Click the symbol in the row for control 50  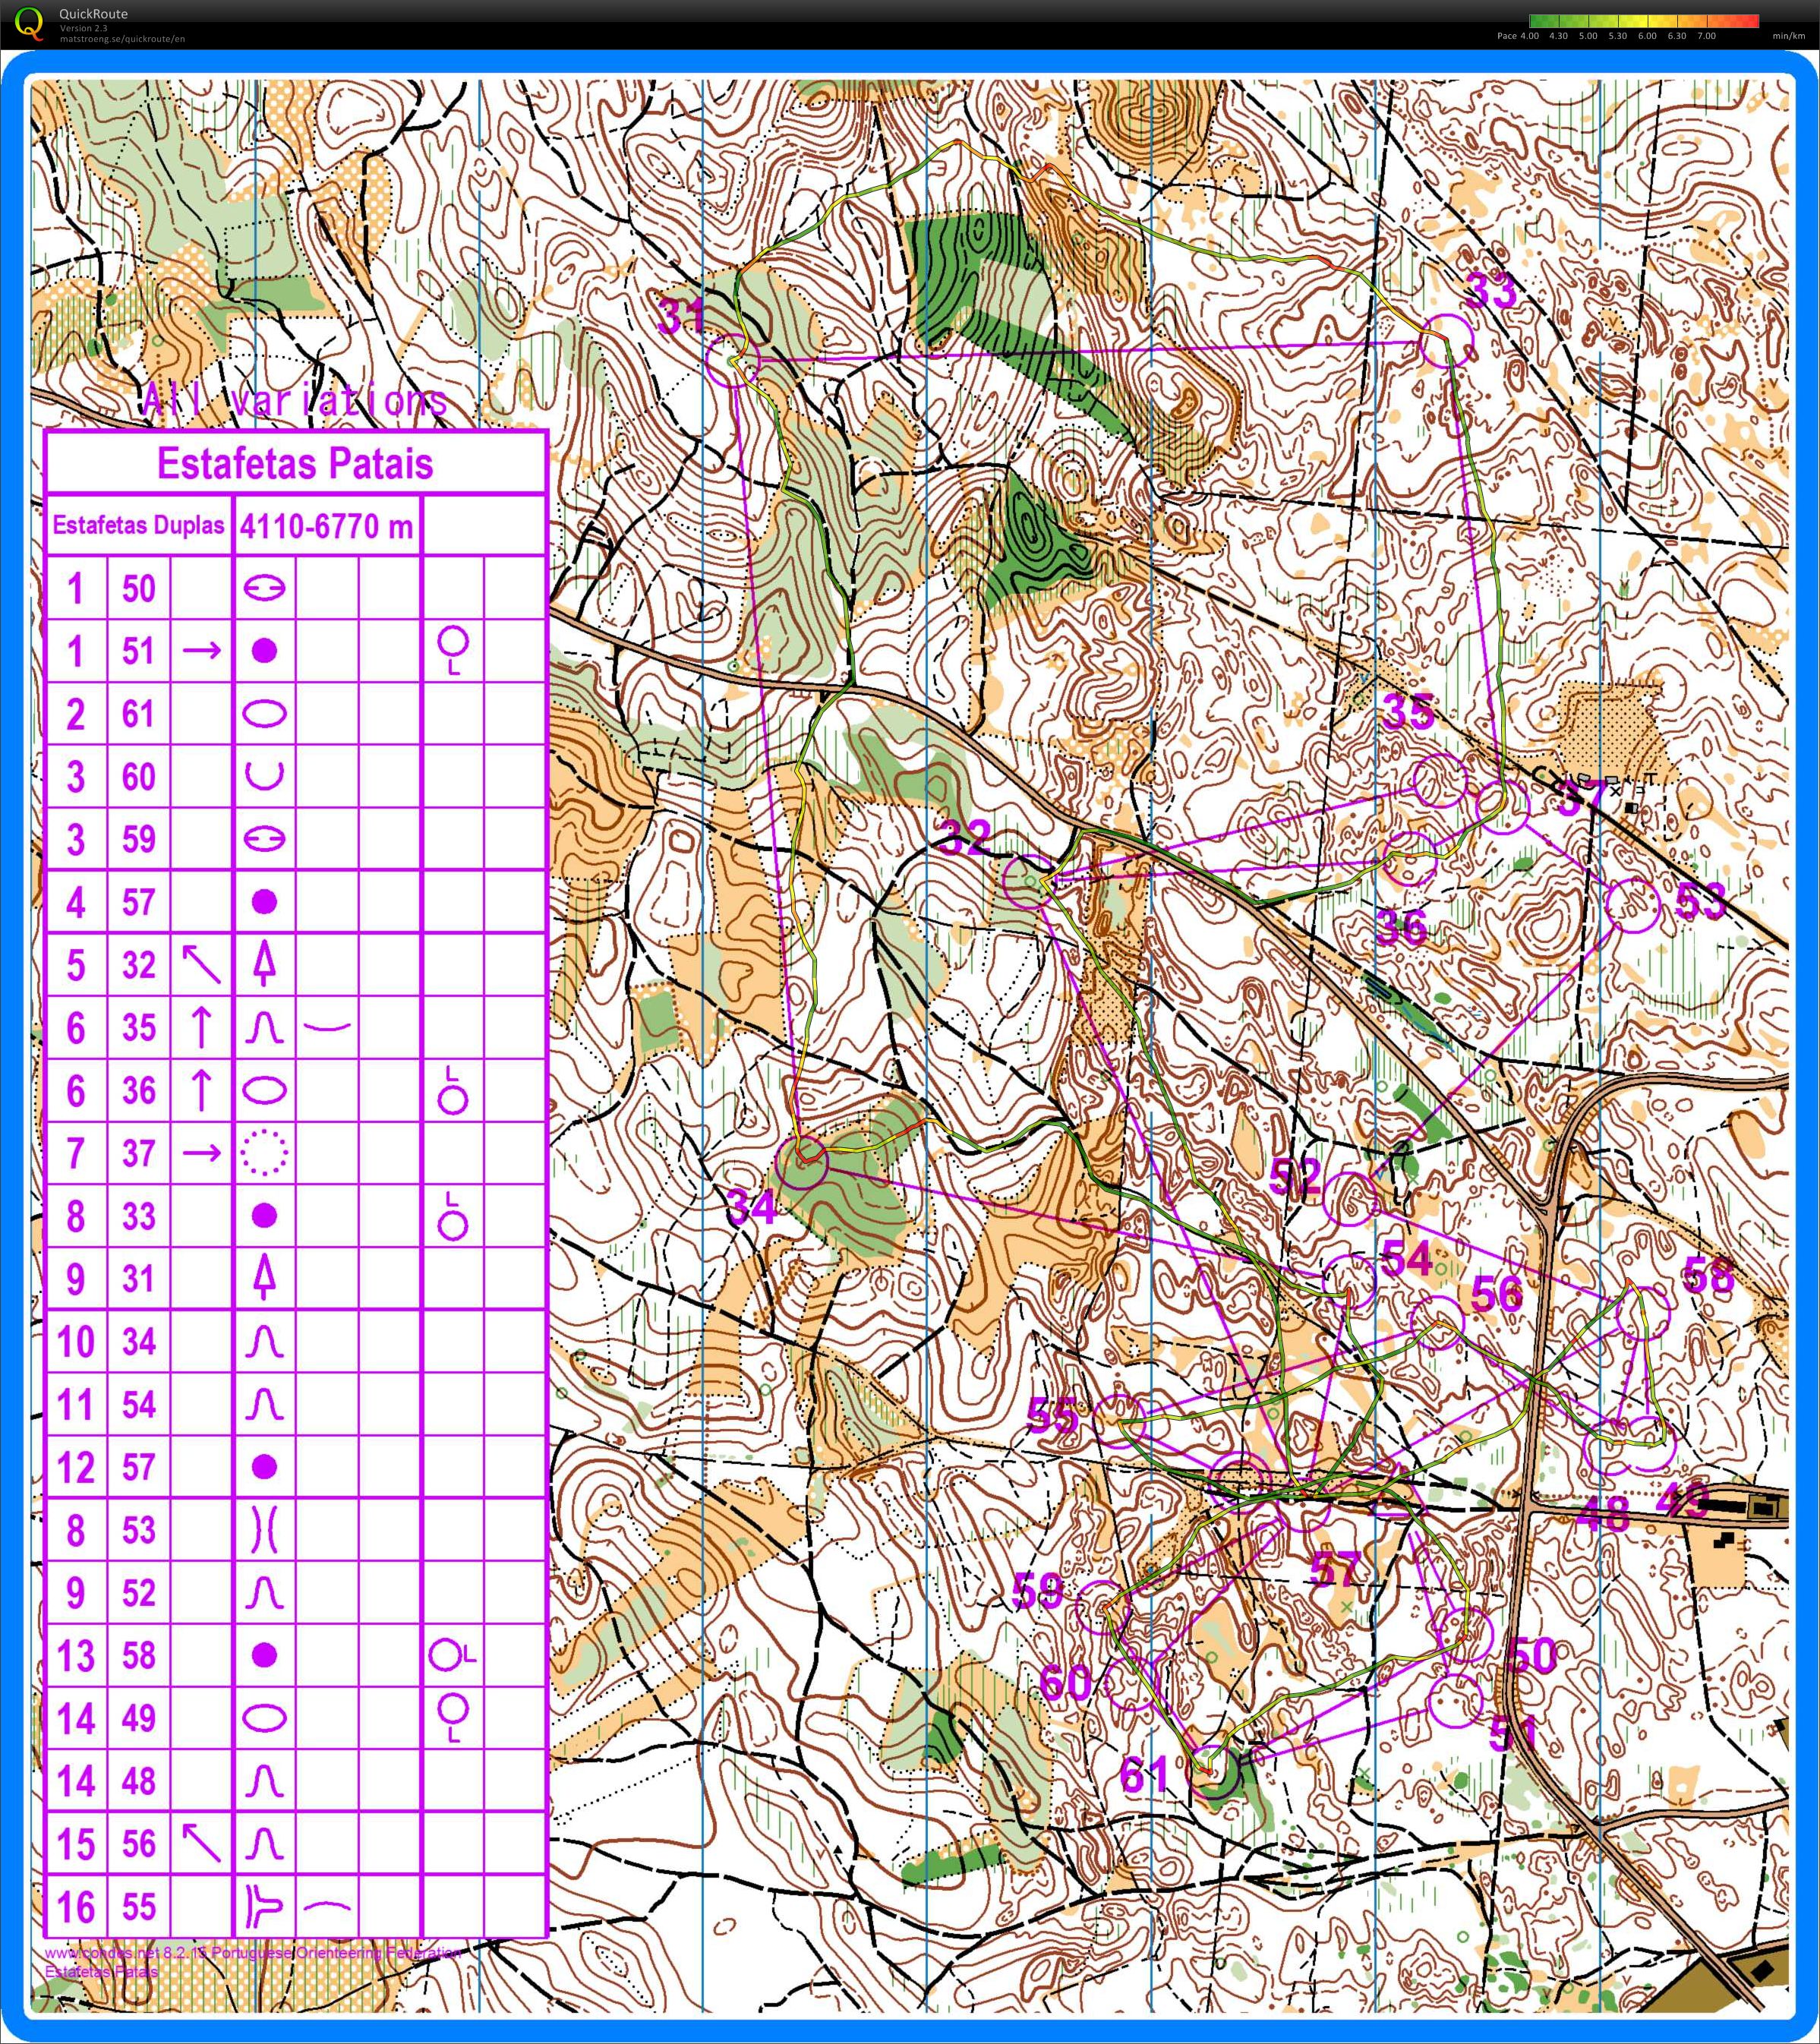coord(264,588)
